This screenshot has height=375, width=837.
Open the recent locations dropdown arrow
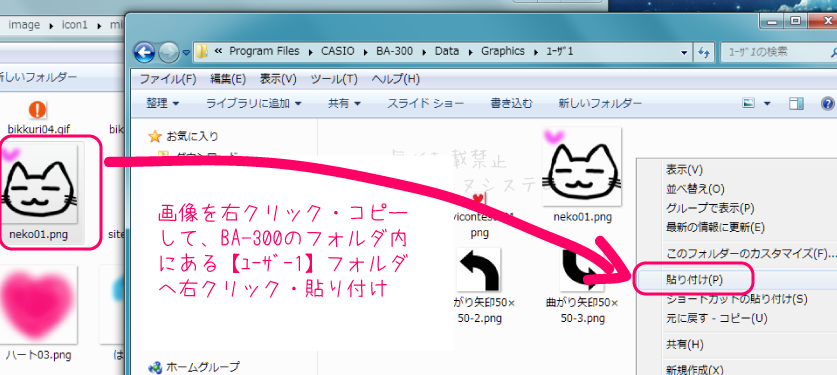pos(186,52)
